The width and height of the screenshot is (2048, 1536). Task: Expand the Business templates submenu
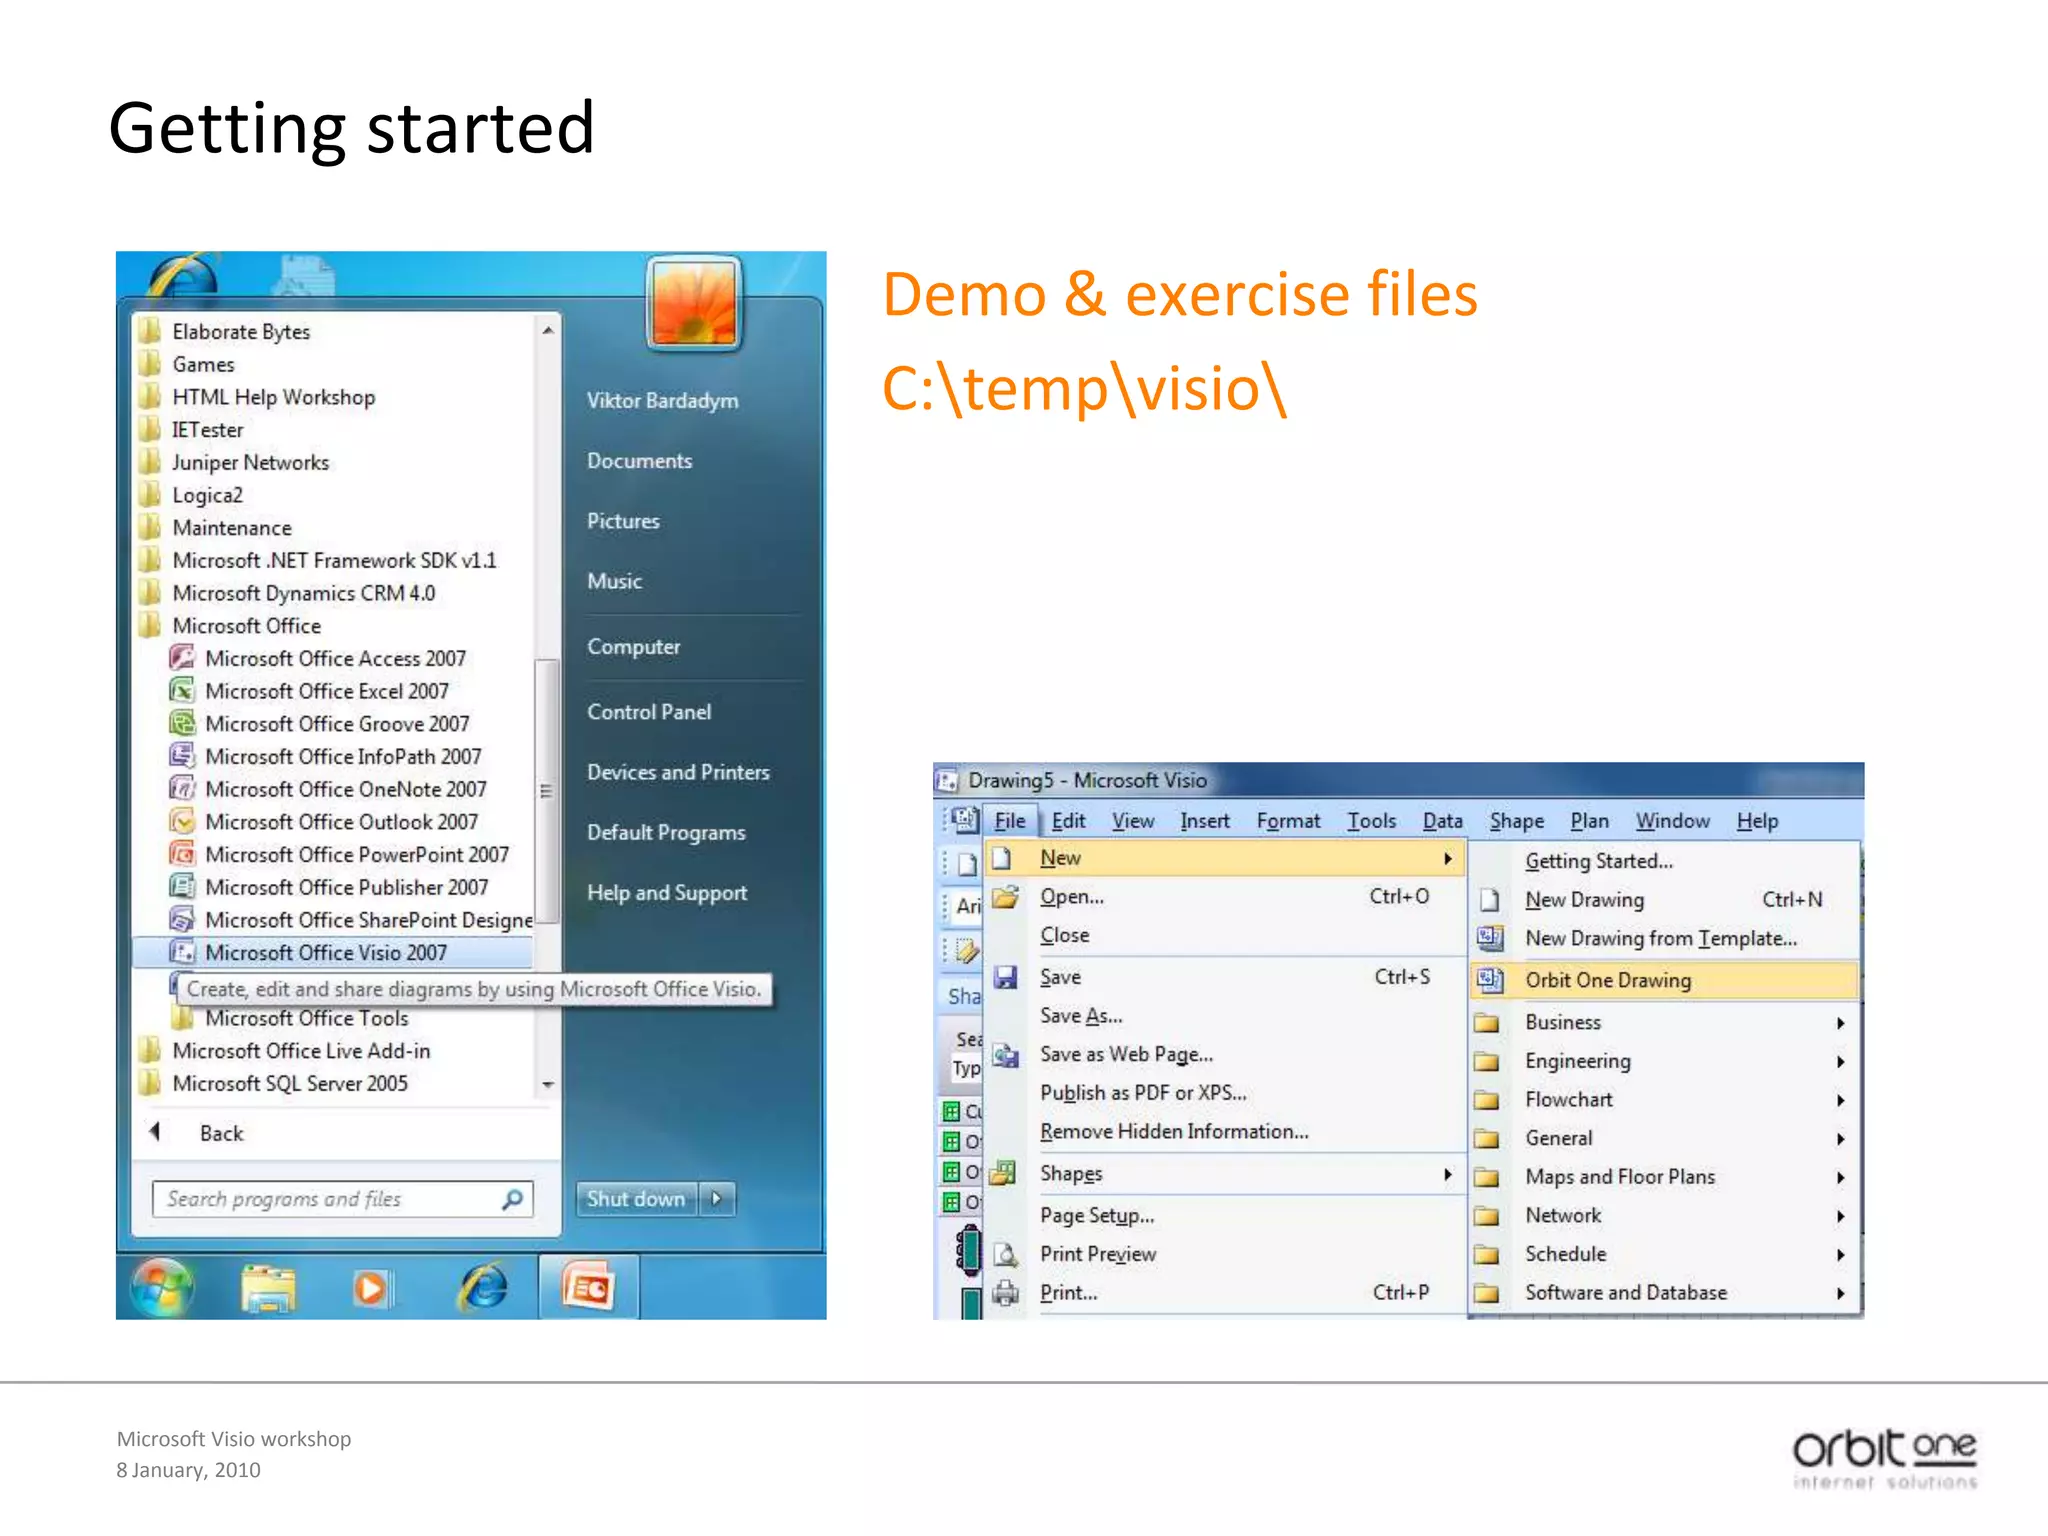tap(1840, 1023)
